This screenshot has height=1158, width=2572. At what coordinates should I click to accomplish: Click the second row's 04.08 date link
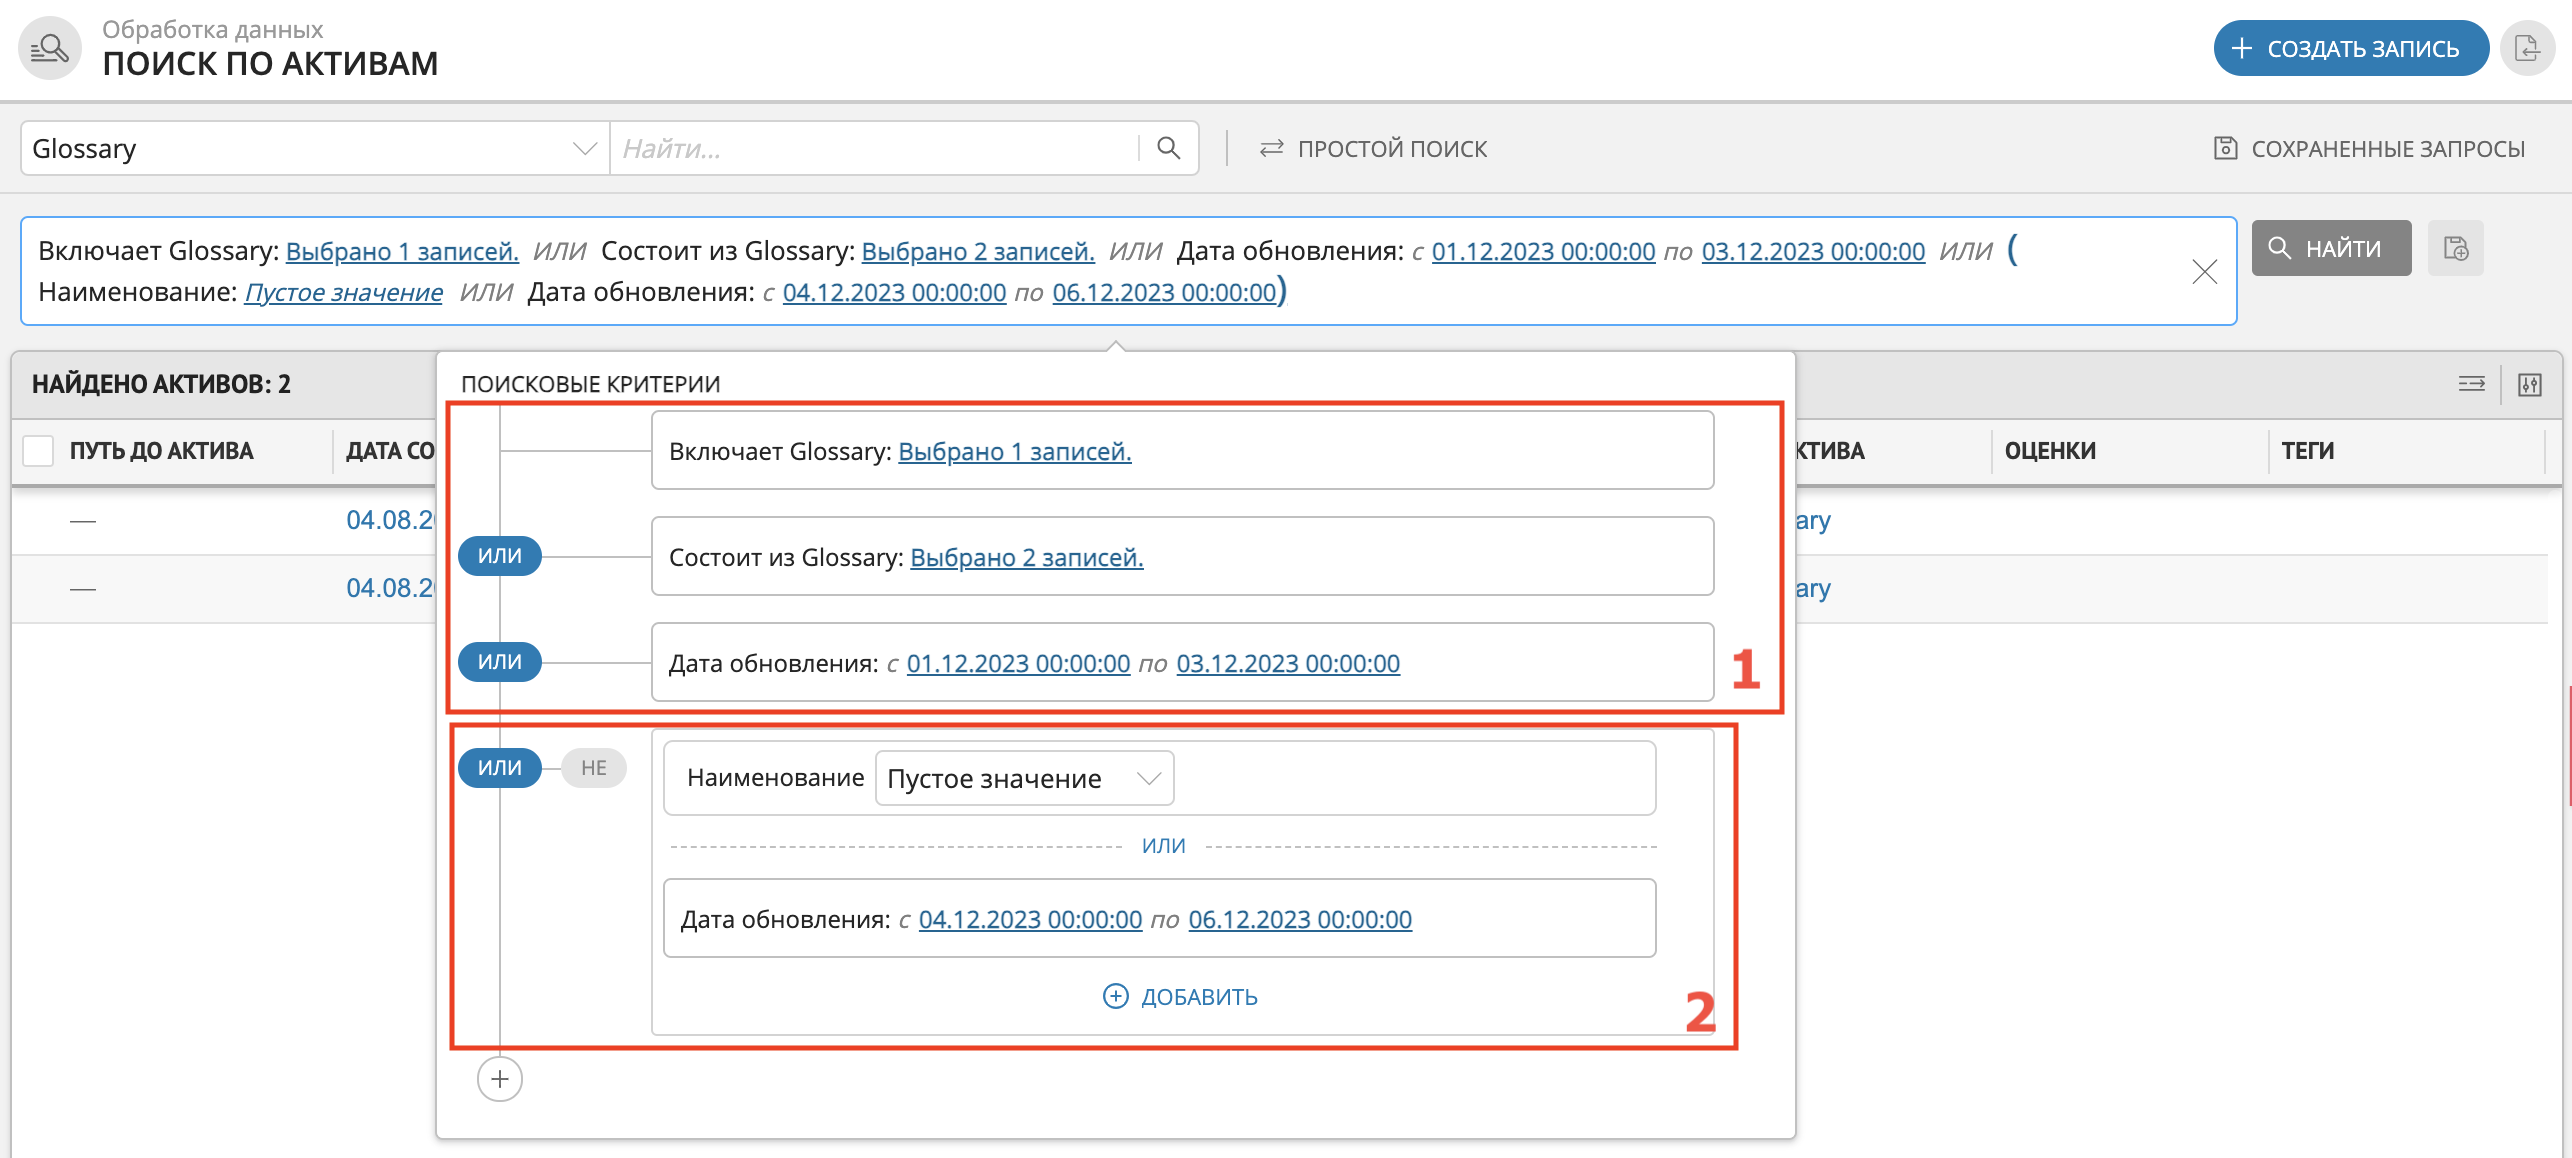click(391, 588)
